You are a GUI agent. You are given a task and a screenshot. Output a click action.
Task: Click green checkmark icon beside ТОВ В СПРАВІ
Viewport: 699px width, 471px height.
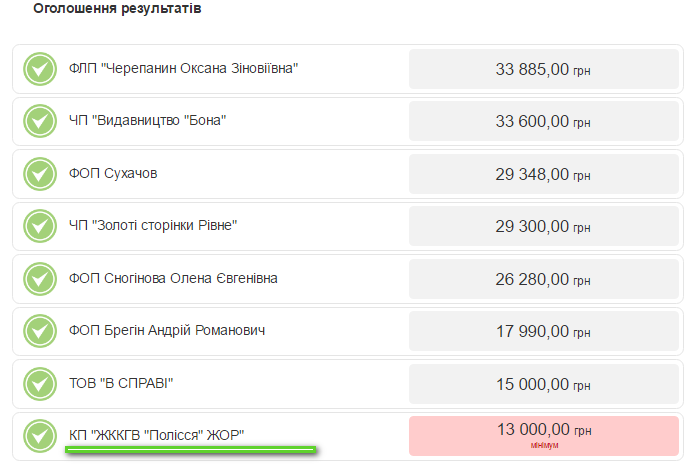pyautogui.click(x=39, y=383)
